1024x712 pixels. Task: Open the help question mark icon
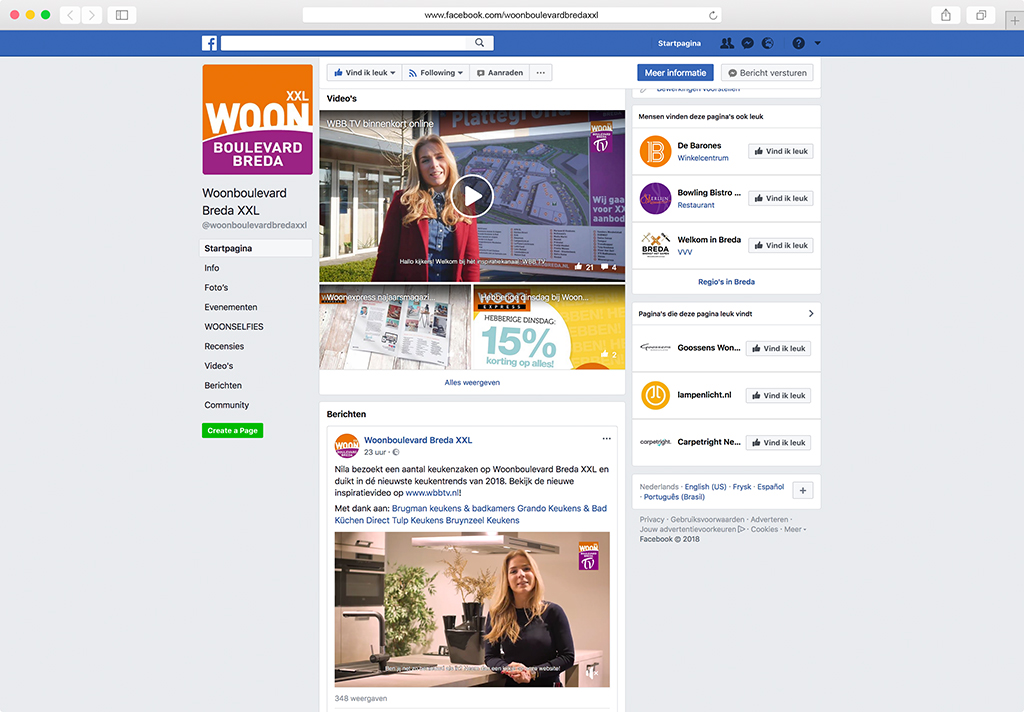pos(798,43)
